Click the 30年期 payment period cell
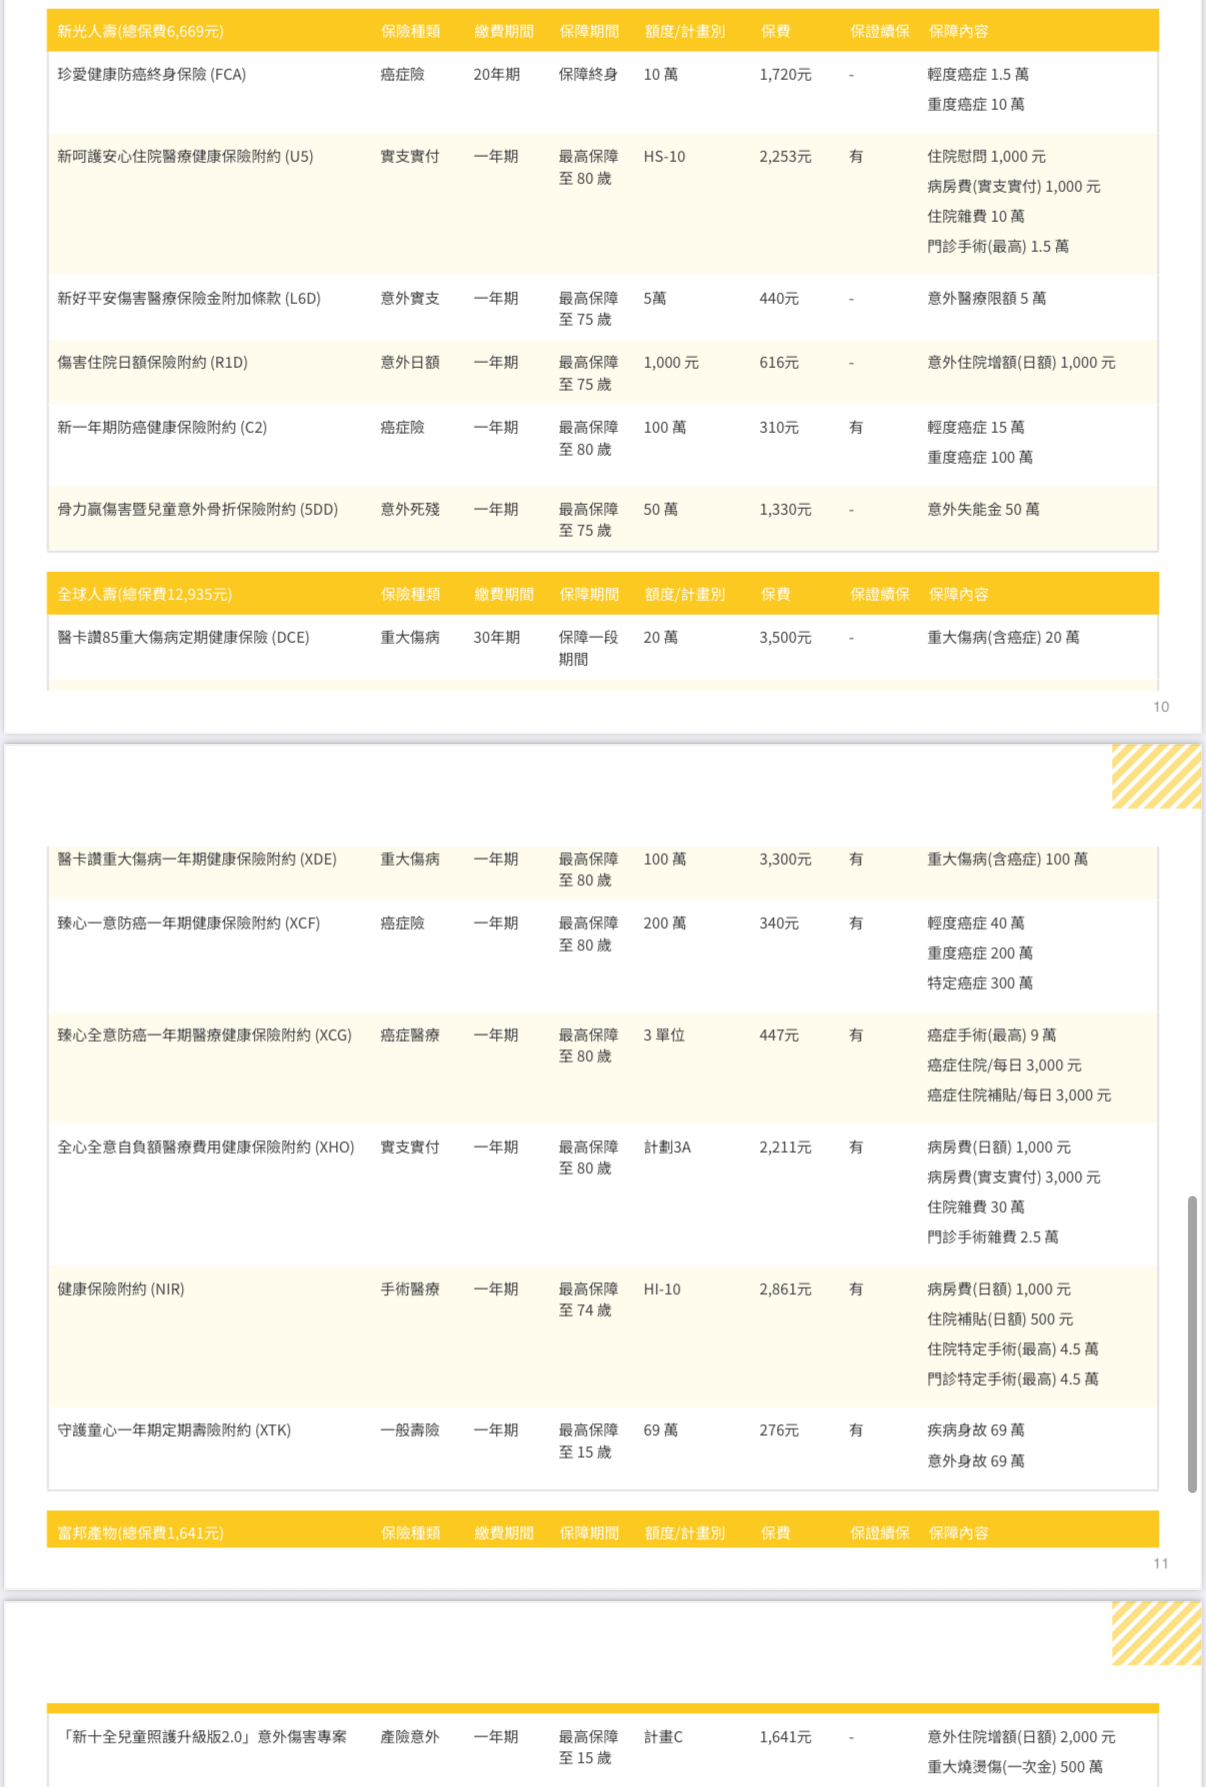1206x1787 pixels. coord(497,637)
